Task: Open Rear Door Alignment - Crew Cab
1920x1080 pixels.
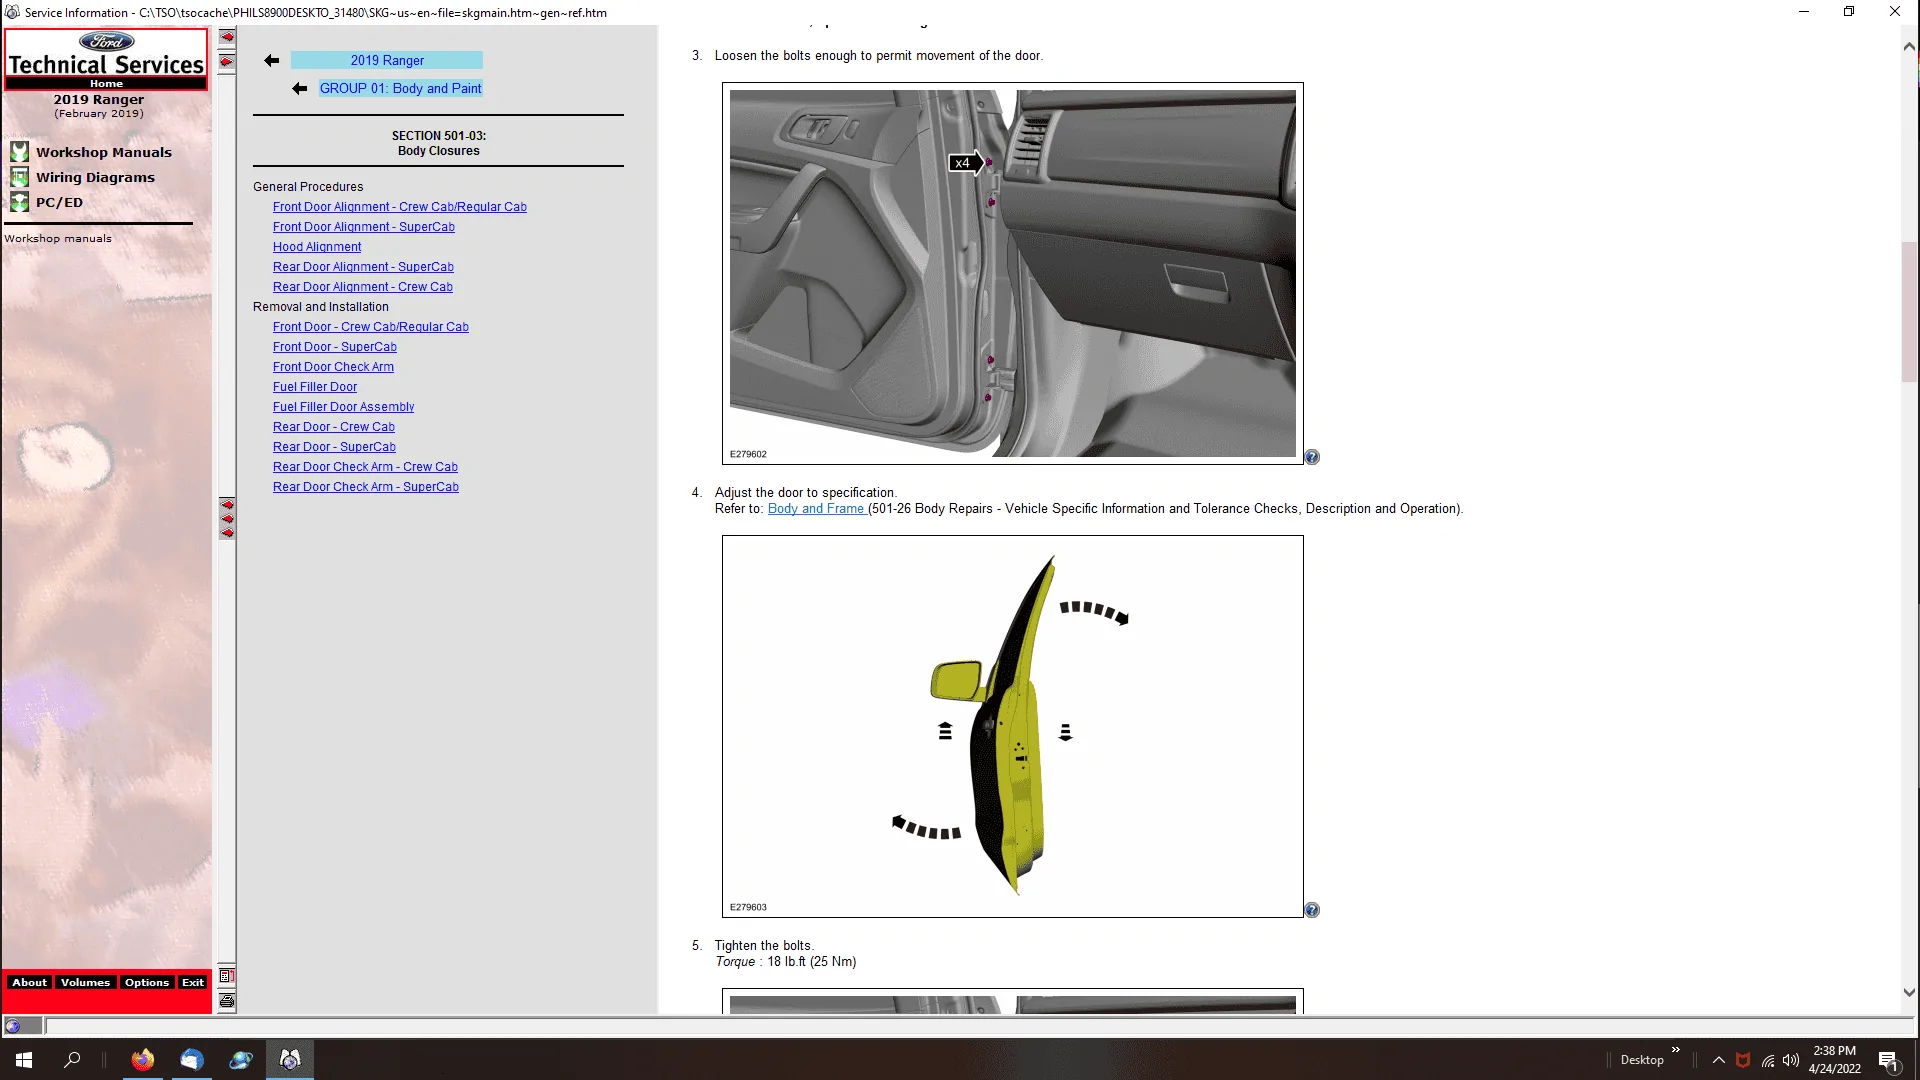Action: 363,287
